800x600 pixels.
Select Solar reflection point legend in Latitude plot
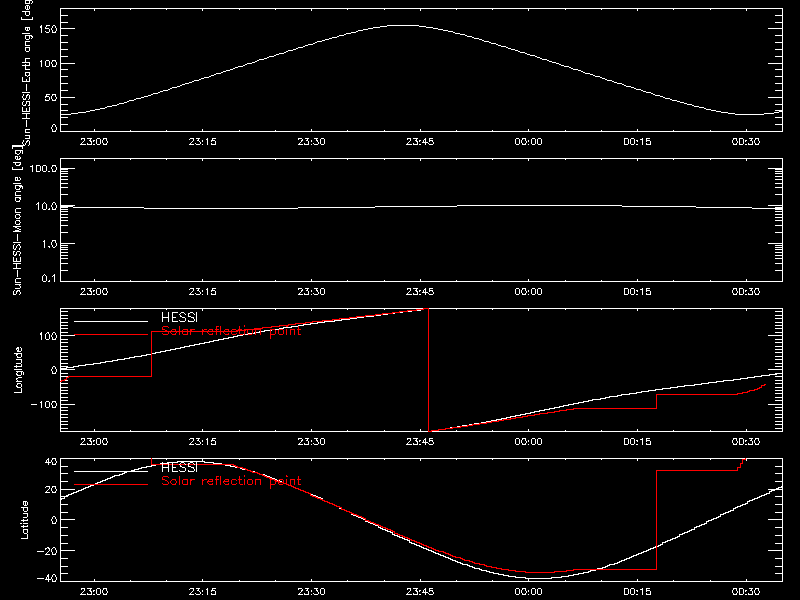click(x=231, y=481)
